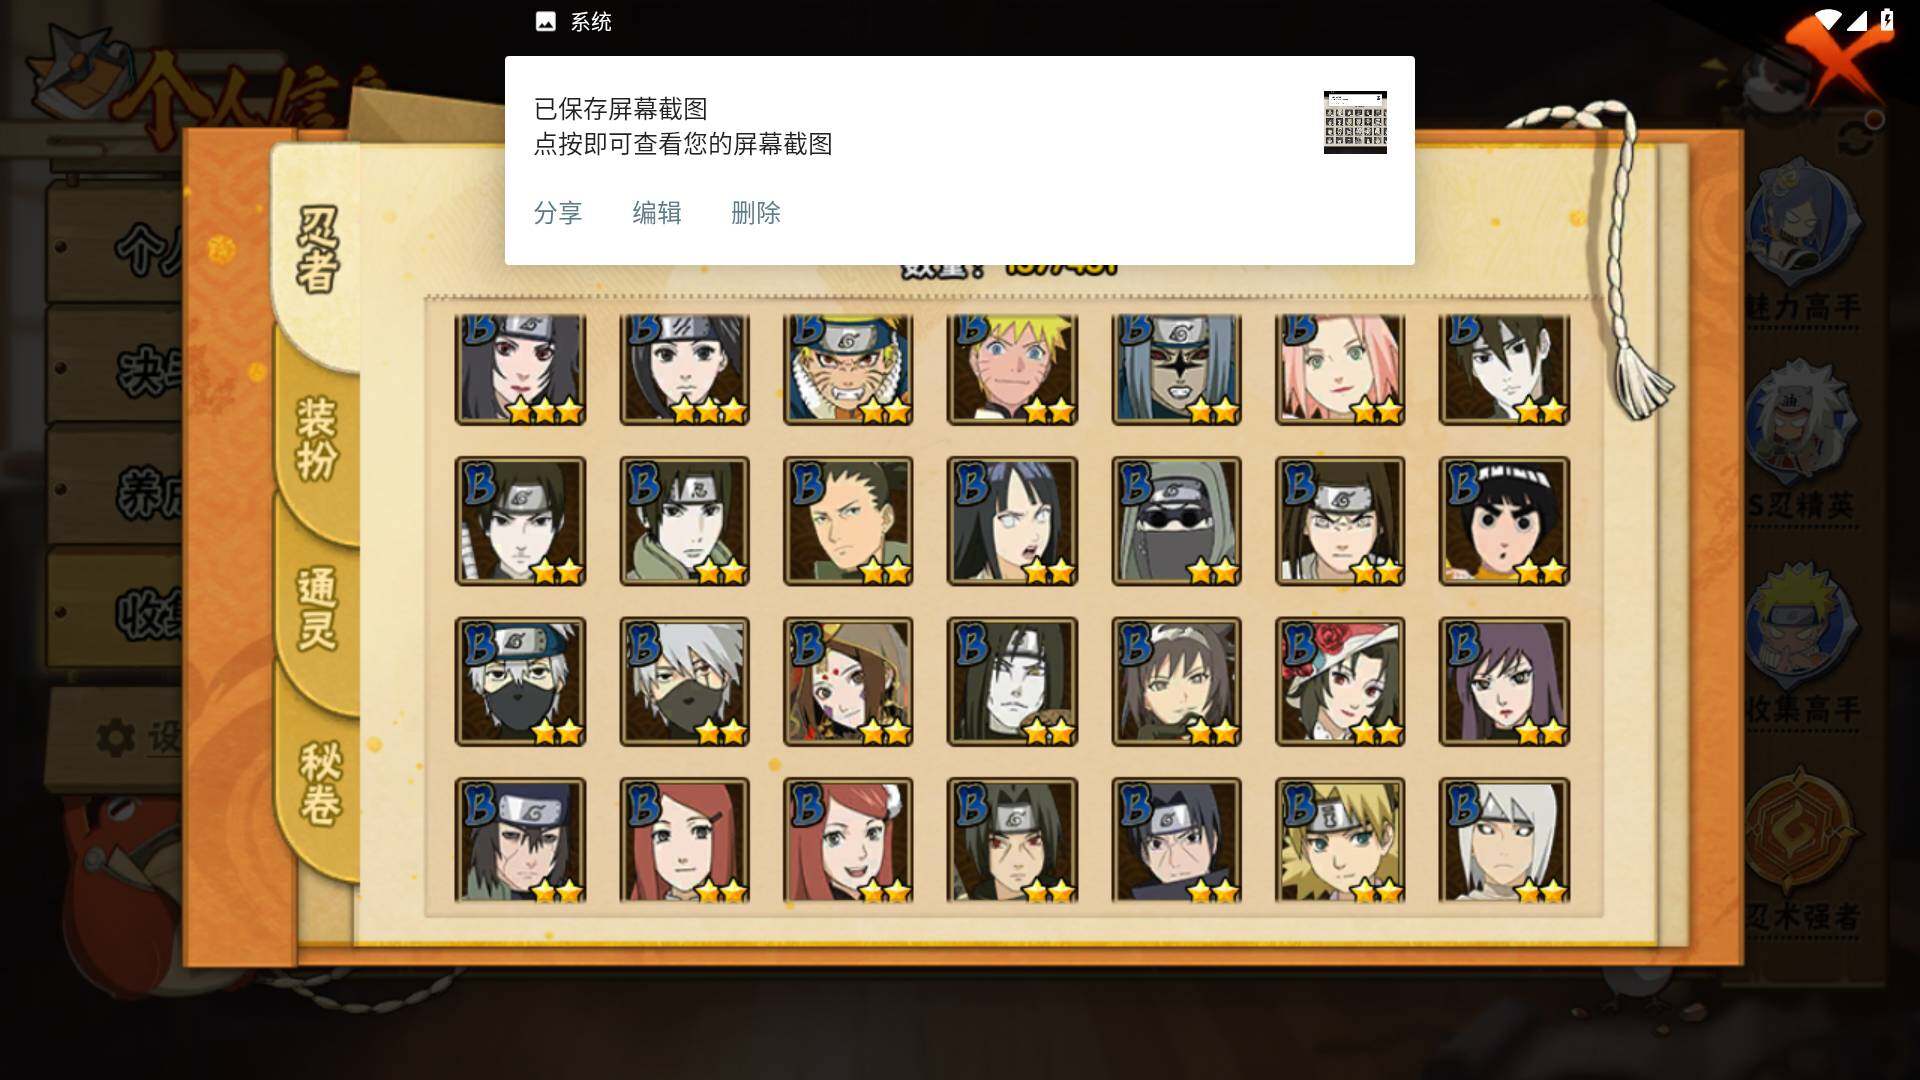Select blonde Temari ninja card bottom row
This screenshot has height=1080, width=1920.
(1340, 841)
